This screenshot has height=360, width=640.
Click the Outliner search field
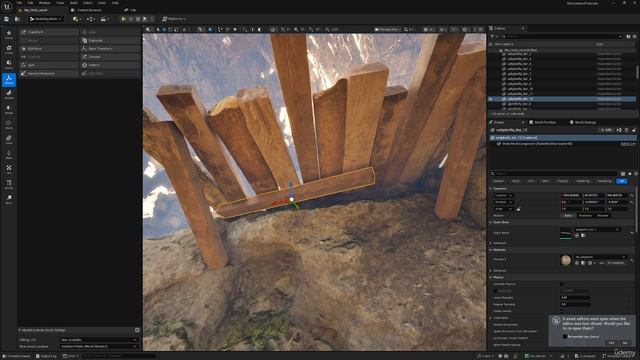562,36
